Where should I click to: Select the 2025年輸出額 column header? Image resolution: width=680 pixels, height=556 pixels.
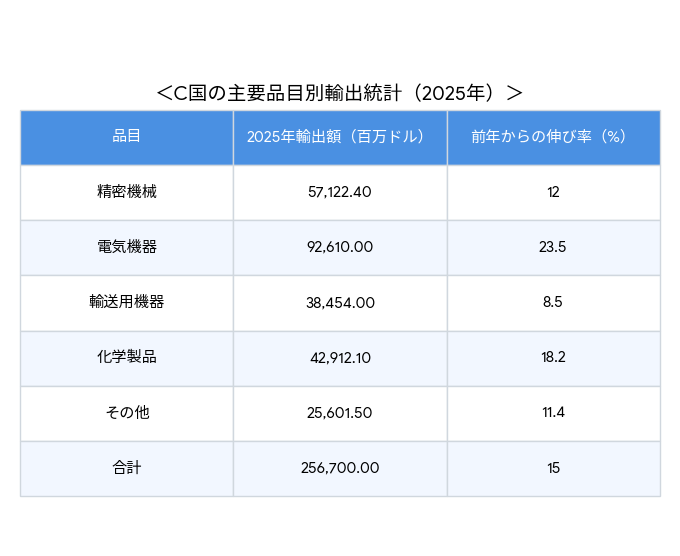pos(340,137)
